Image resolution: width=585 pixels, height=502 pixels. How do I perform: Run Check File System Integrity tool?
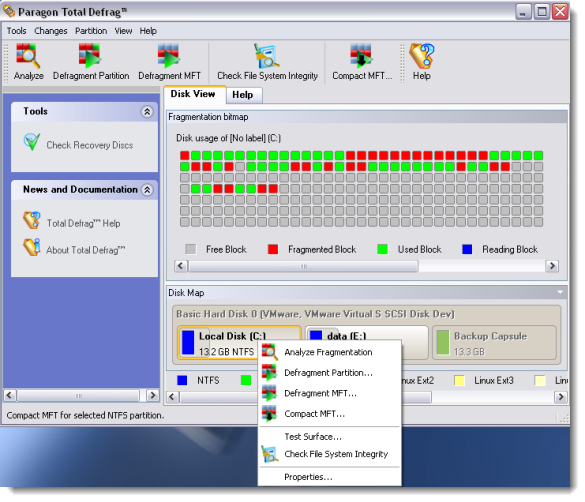[x=267, y=62]
